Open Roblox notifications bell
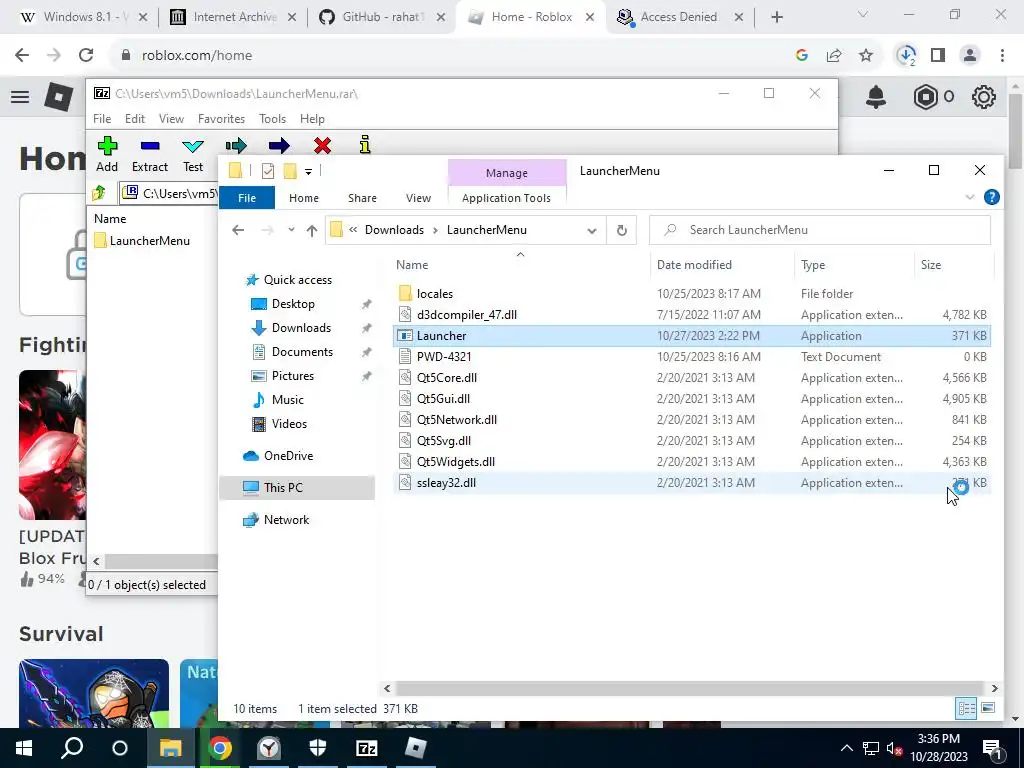This screenshot has width=1024, height=768. tap(876, 97)
